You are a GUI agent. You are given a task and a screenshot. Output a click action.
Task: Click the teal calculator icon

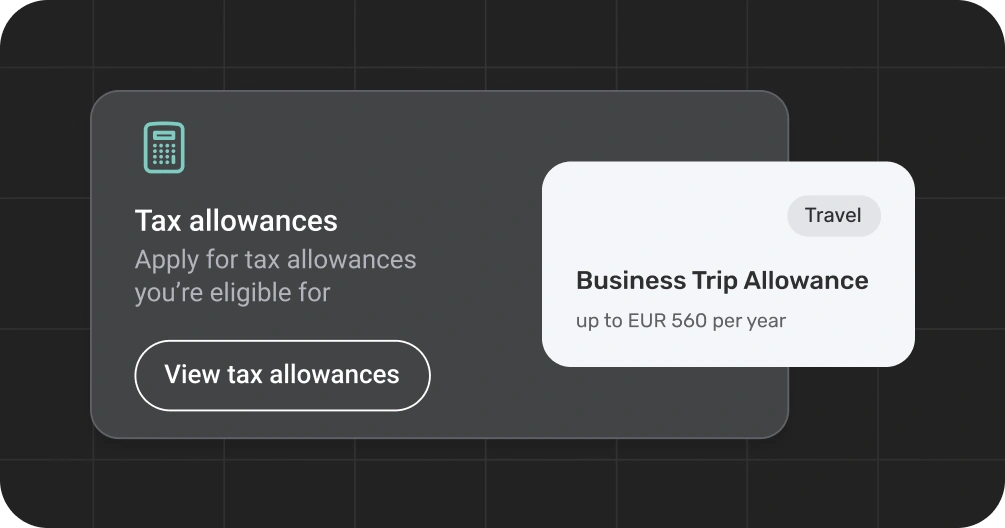164,148
